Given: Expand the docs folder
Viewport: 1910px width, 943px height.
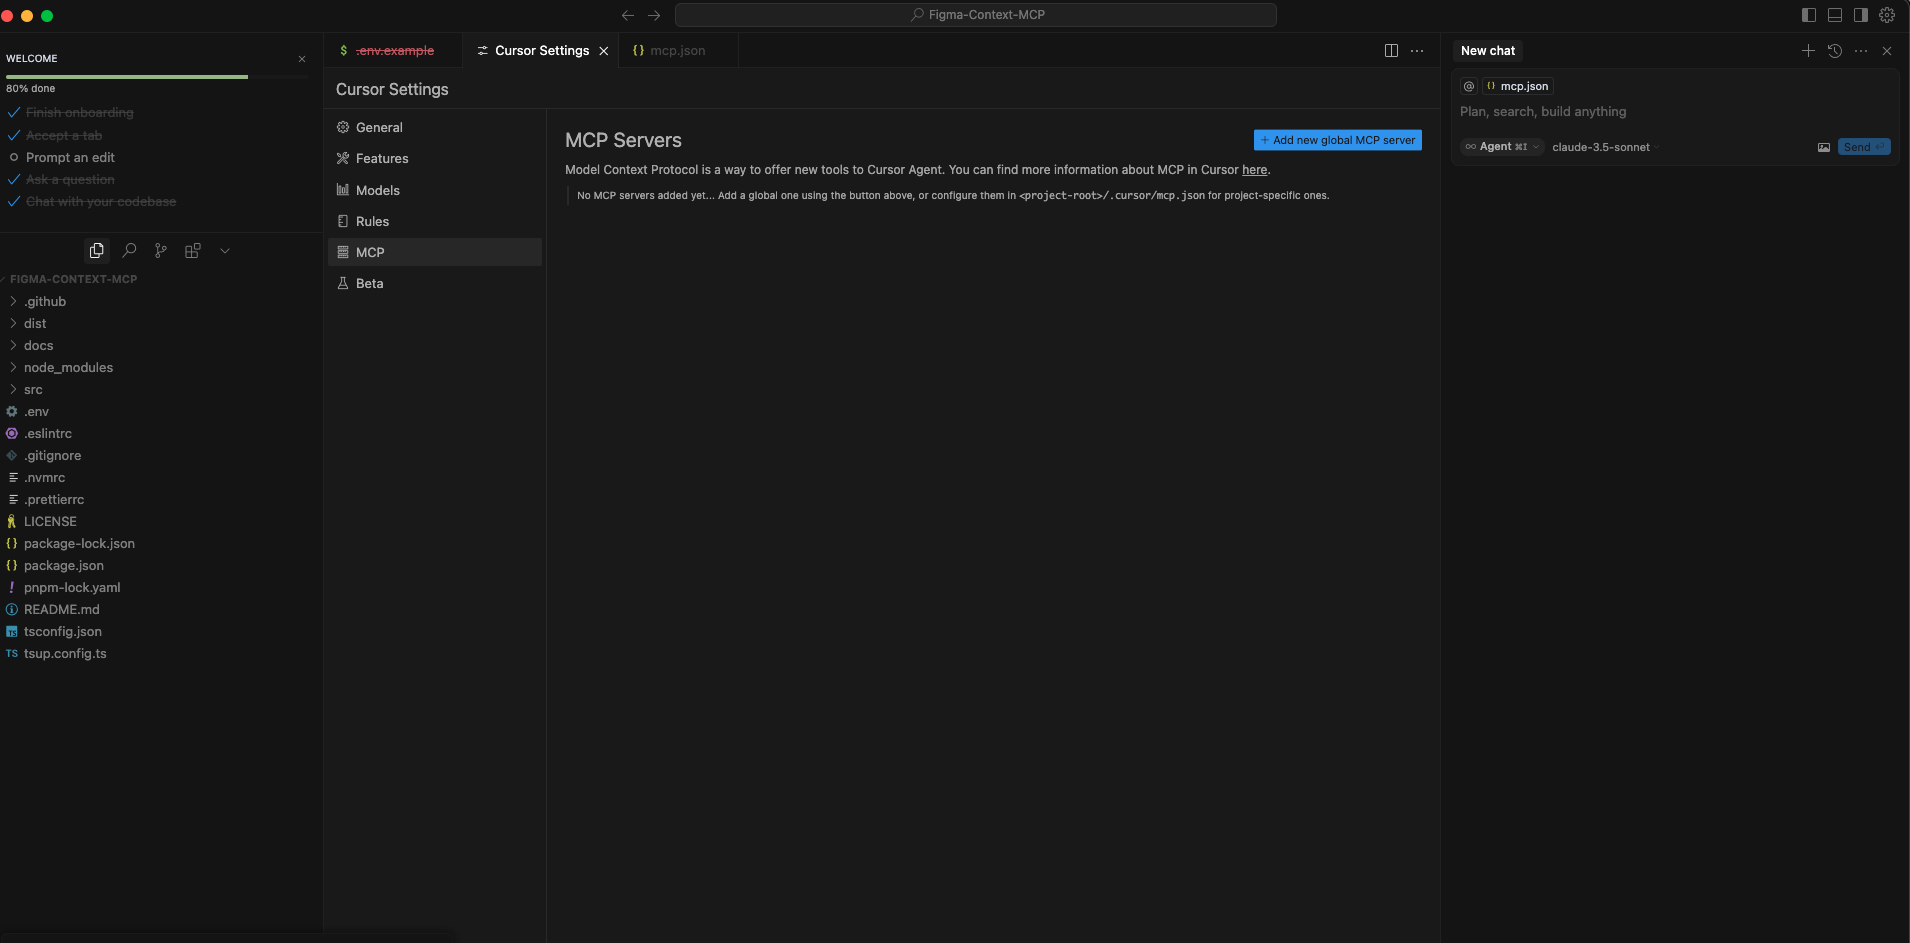Looking at the screenshot, I should click(x=161, y=346).
